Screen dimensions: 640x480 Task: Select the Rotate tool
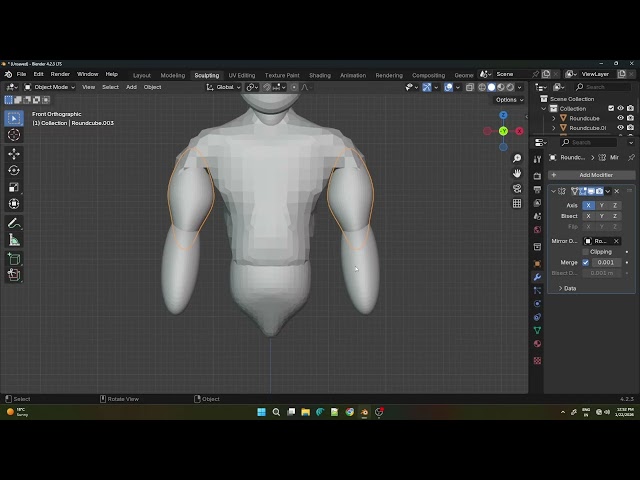pyautogui.click(x=14, y=170)
